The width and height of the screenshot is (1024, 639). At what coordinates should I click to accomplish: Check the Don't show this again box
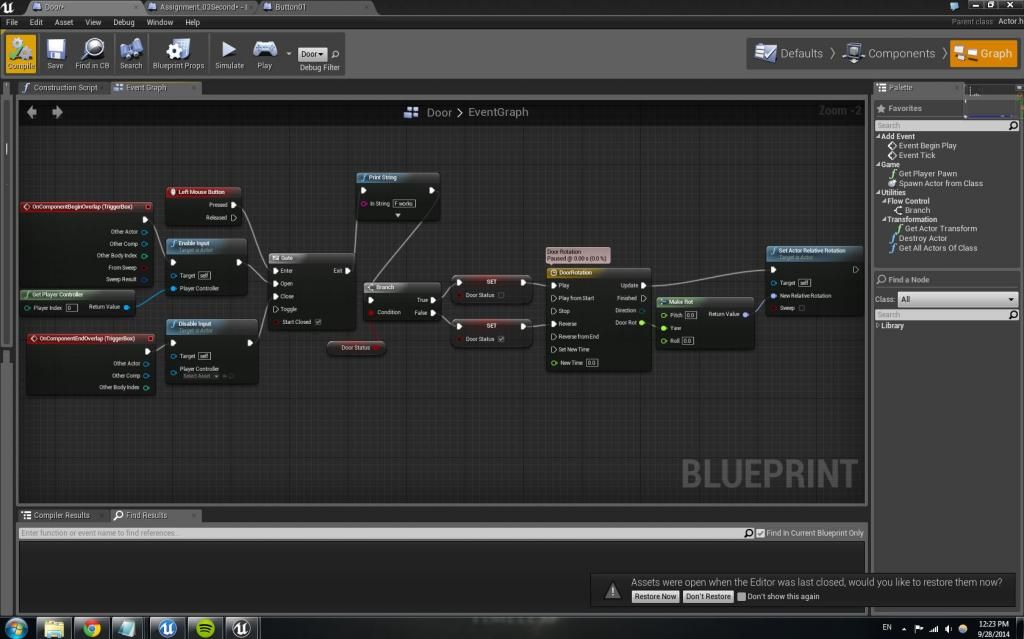pos(741,596)
